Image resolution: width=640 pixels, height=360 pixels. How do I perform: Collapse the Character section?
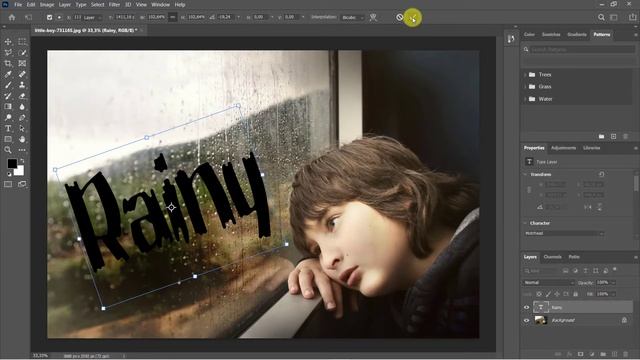[x=526, y=223]
